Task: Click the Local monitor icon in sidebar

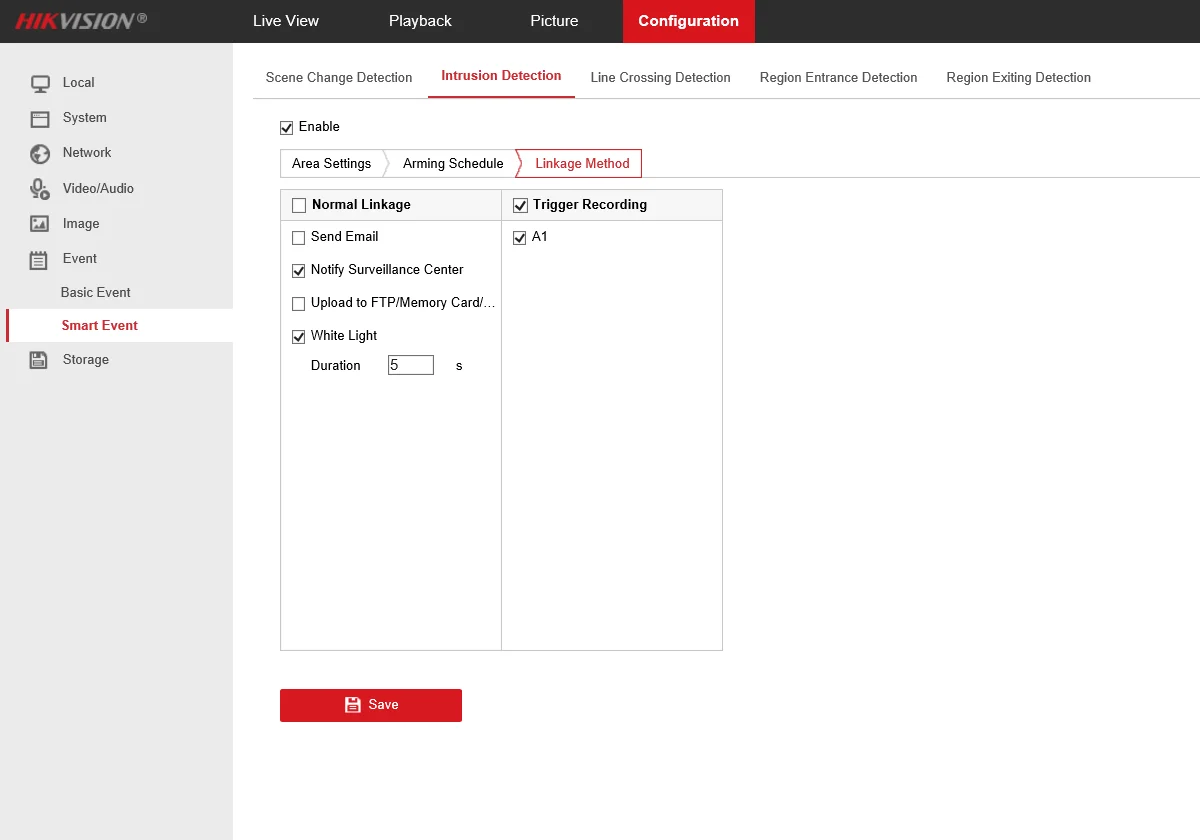Action: [x=39, y=83]
